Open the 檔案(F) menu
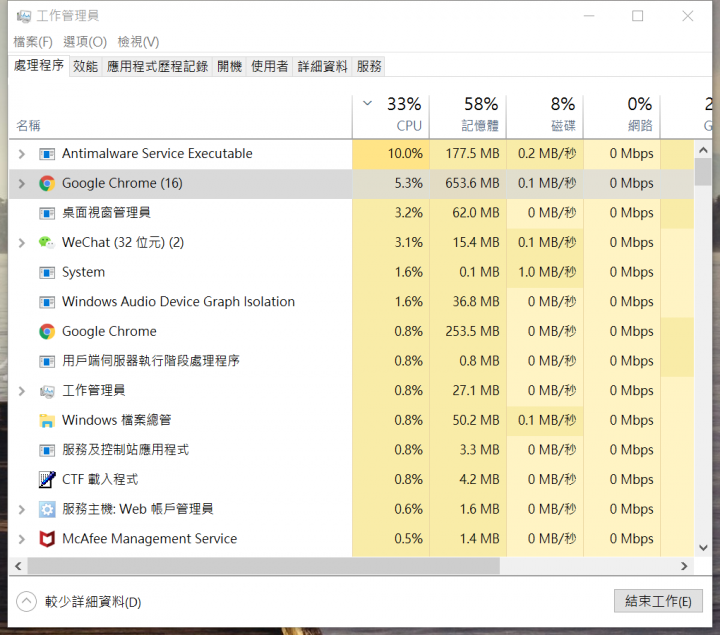The width and height of the screenshot is (720, 635). pyautogui.click(x=33, y=42)
